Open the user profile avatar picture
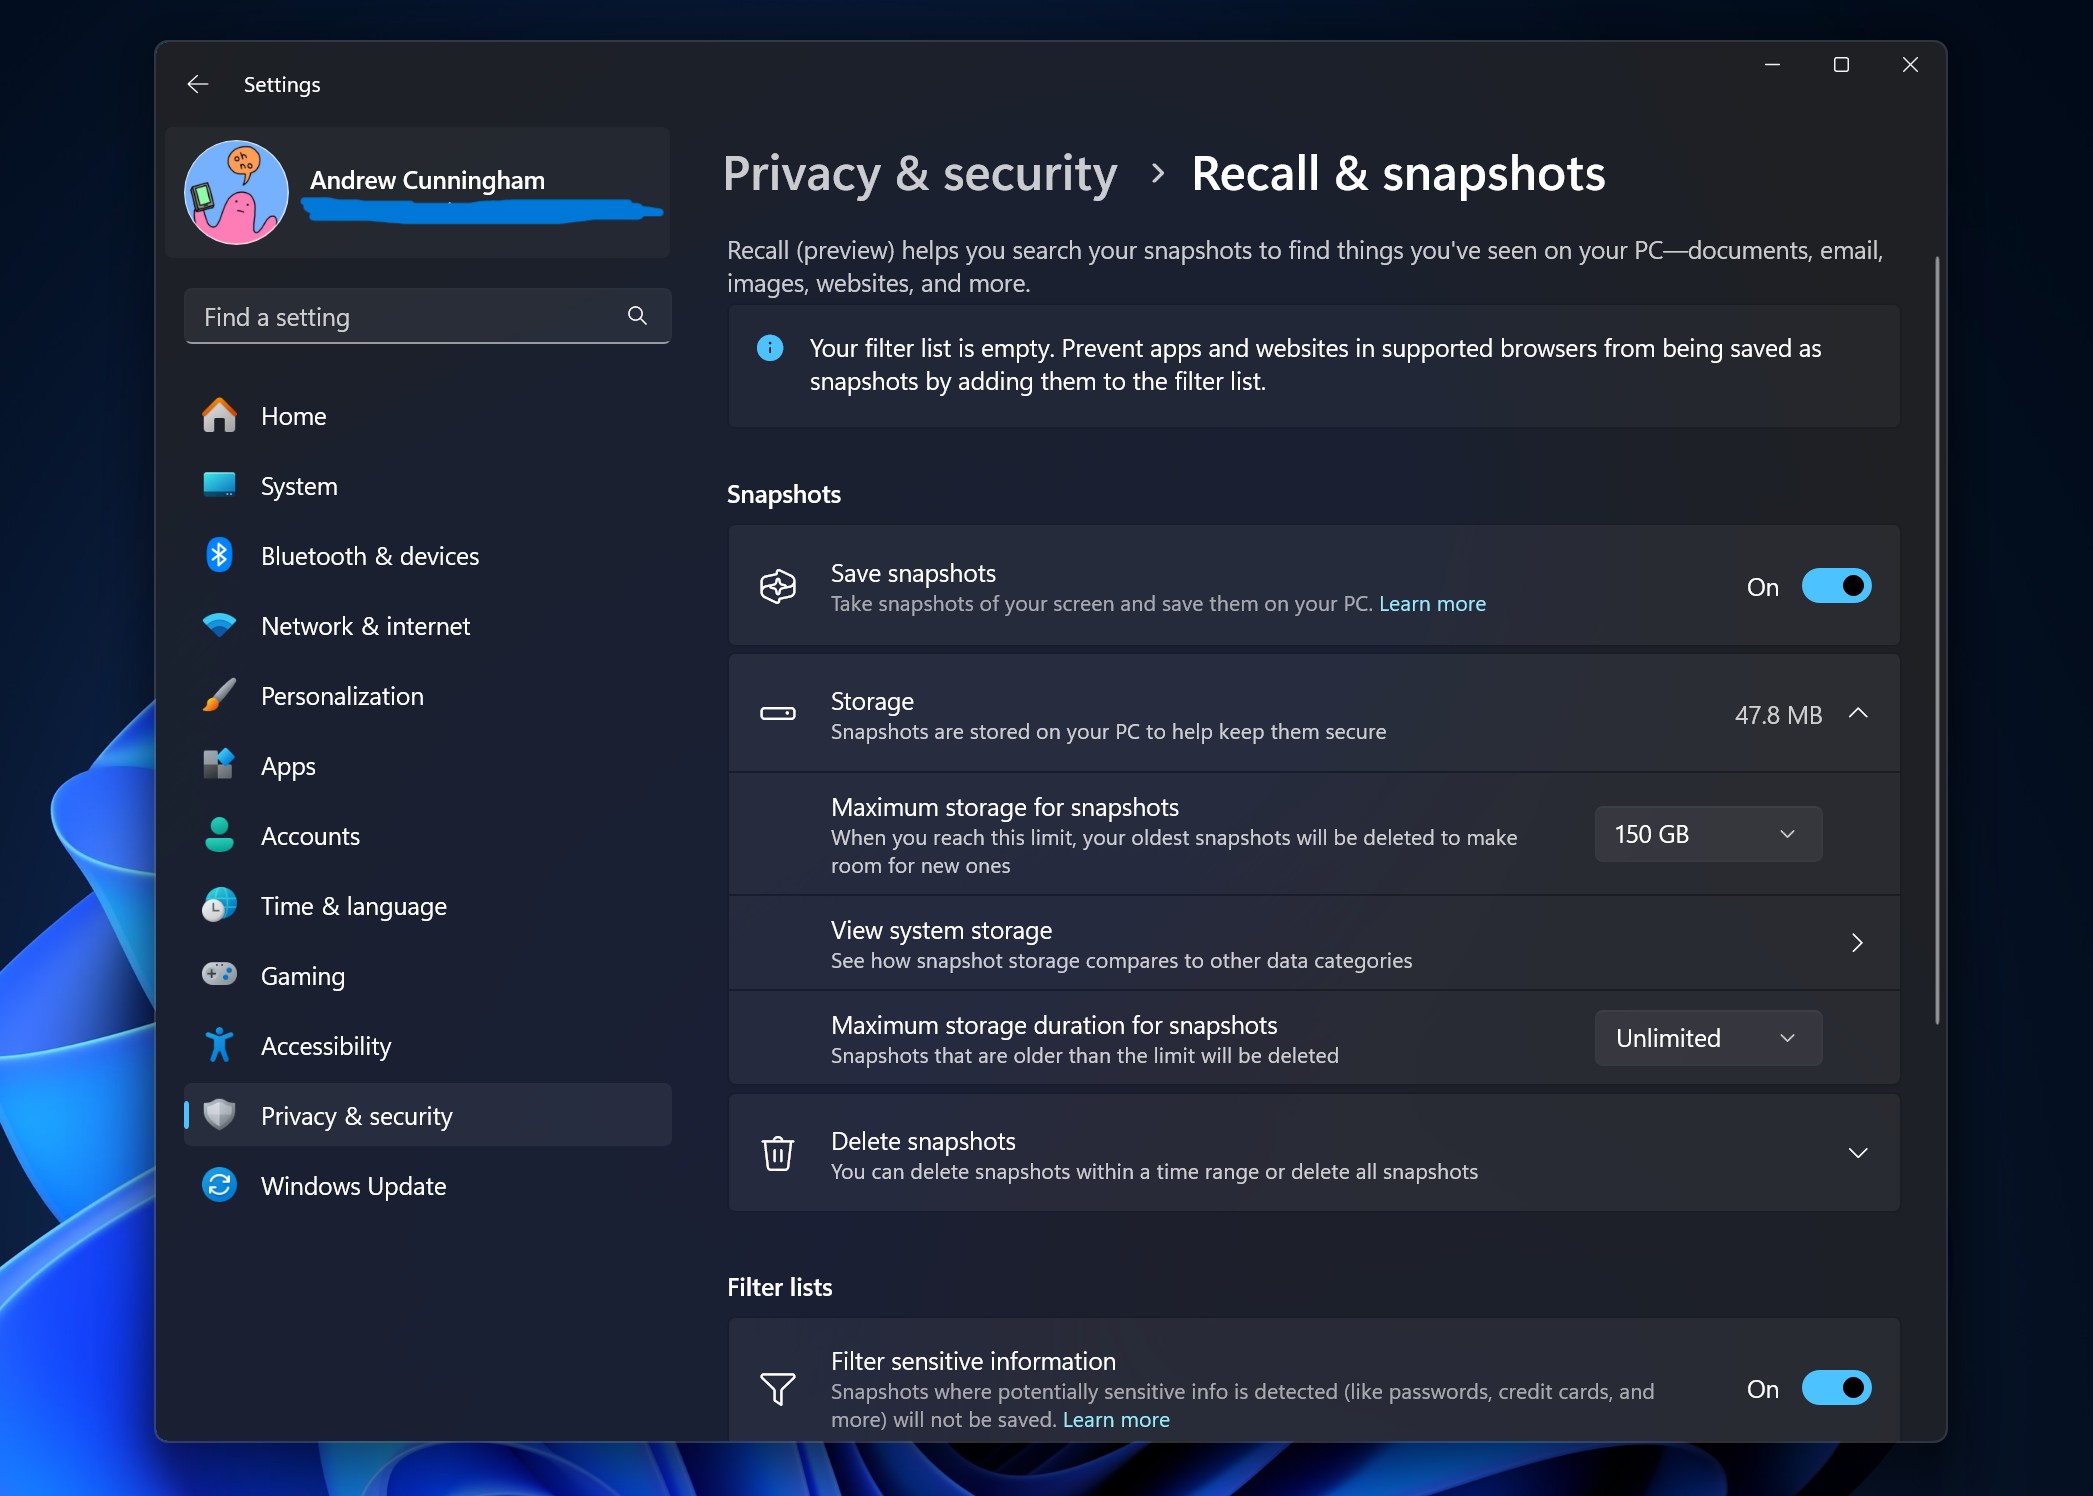Viewport: 2093px width, 1496px height. [237, 192]
